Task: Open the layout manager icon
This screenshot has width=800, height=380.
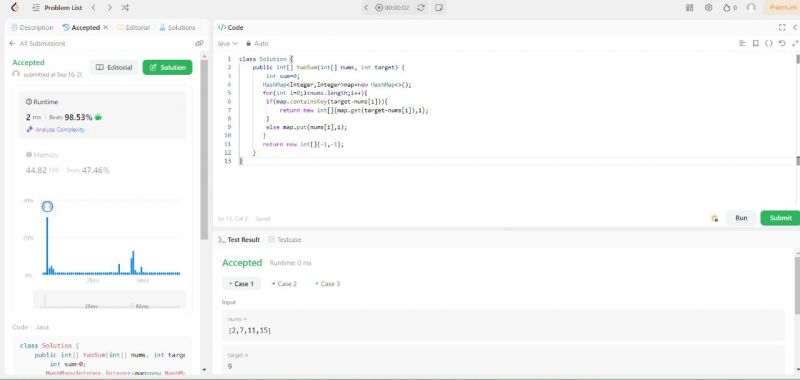Action: pos(690,8)
